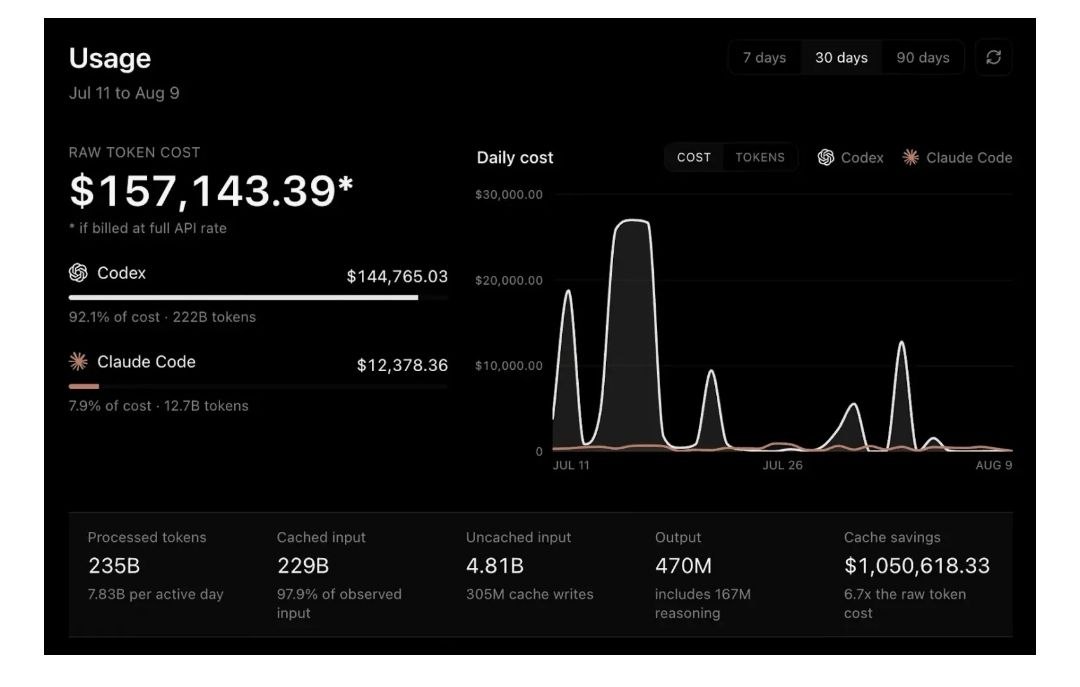This screenshot has height=687, width=1080.
Task: Click the Codex logo in chart legend
Action: 826,158
